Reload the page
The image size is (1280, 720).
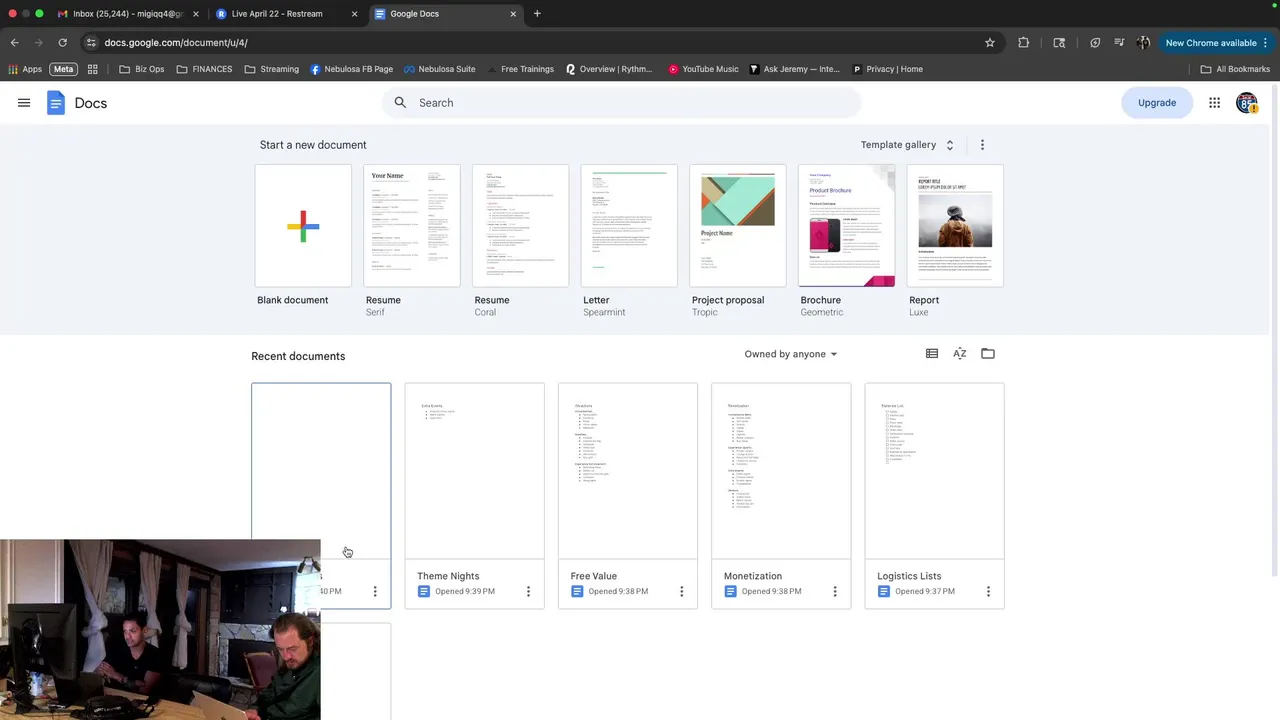(x=62, y=43)
